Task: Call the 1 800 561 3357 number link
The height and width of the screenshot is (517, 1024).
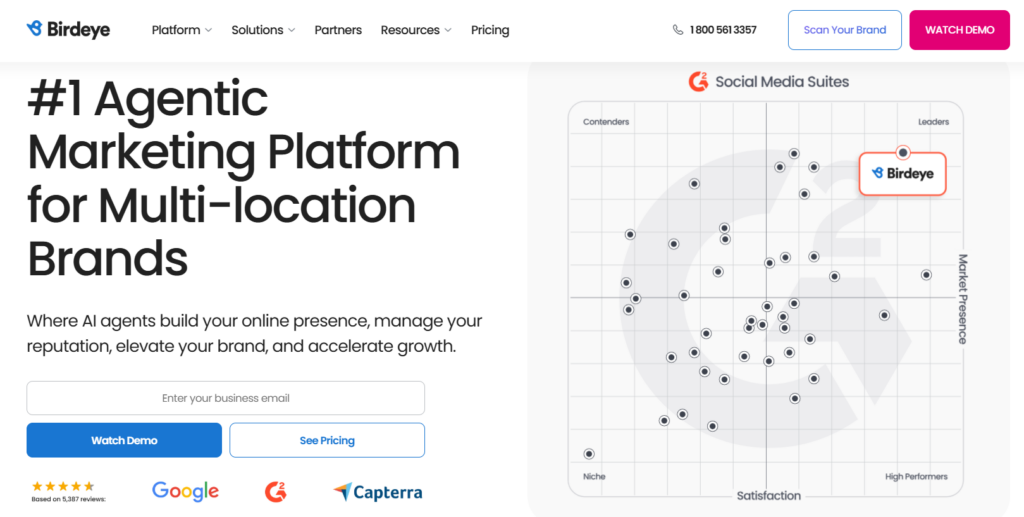Action: coord(723,30)
